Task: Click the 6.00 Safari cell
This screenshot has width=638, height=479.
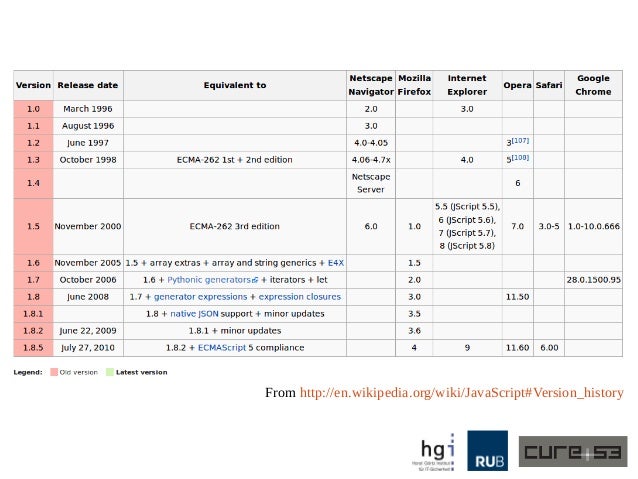Action: click(x=549, y=348)
